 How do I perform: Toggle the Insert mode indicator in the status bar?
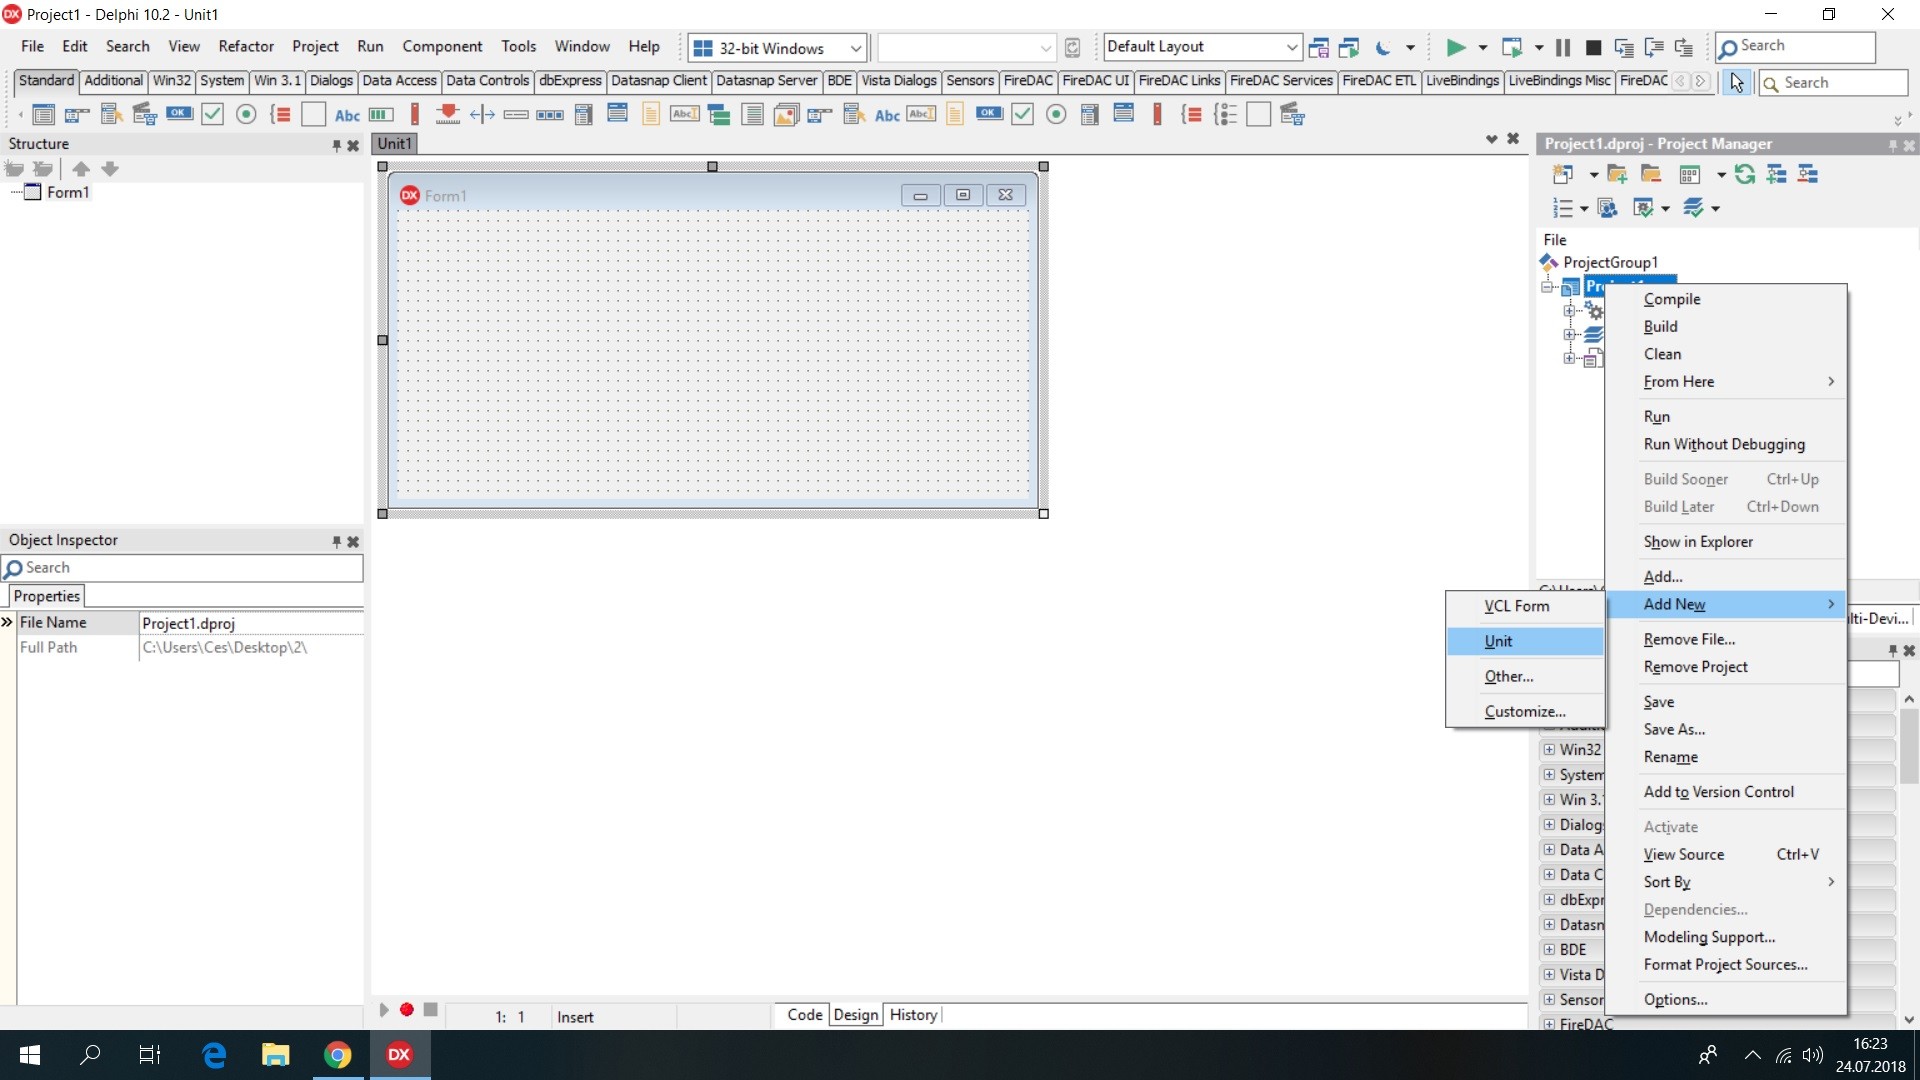point(575,1017)
